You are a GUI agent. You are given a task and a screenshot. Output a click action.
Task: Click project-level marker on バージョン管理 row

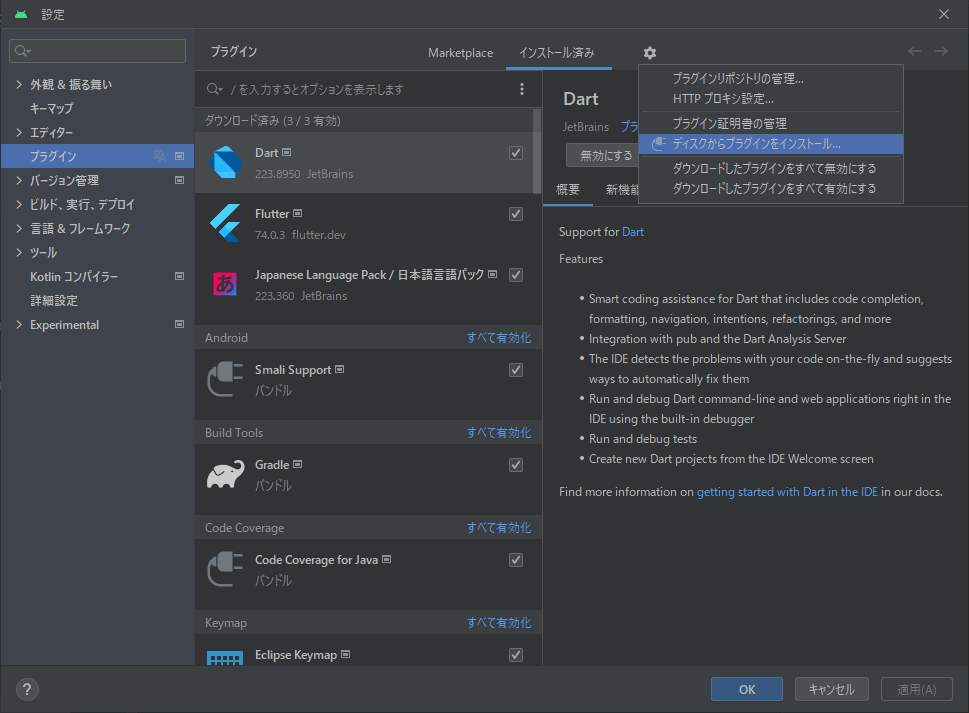(x=179, y=180)
